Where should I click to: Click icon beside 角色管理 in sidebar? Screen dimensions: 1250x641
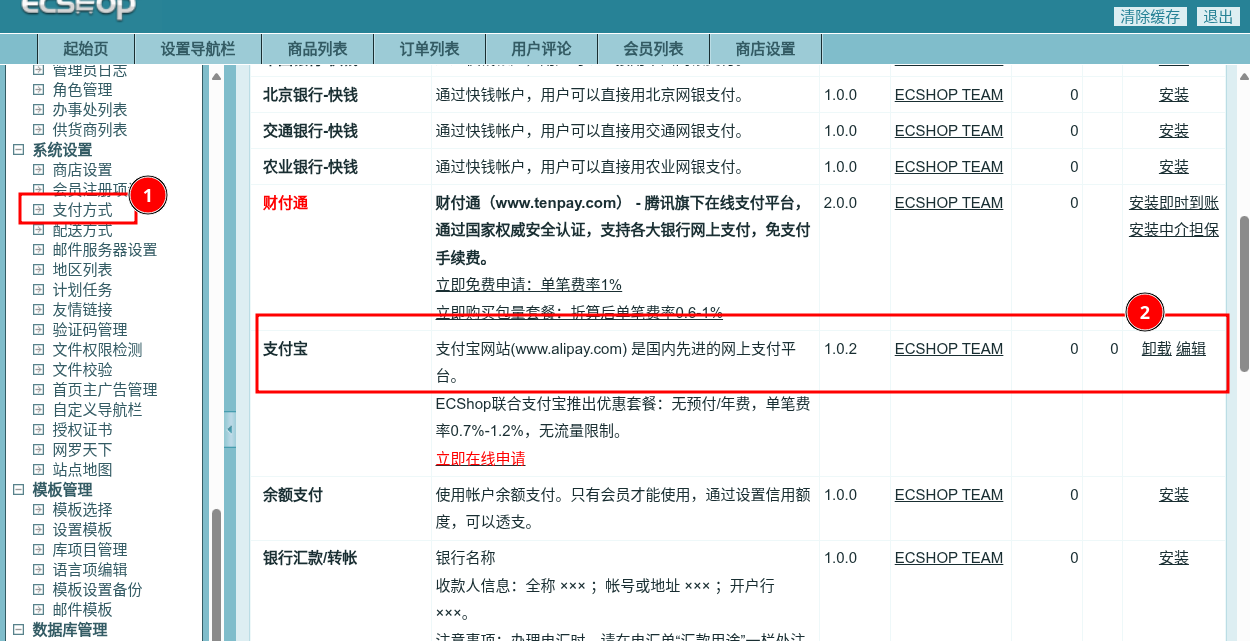tap(39, 90)
